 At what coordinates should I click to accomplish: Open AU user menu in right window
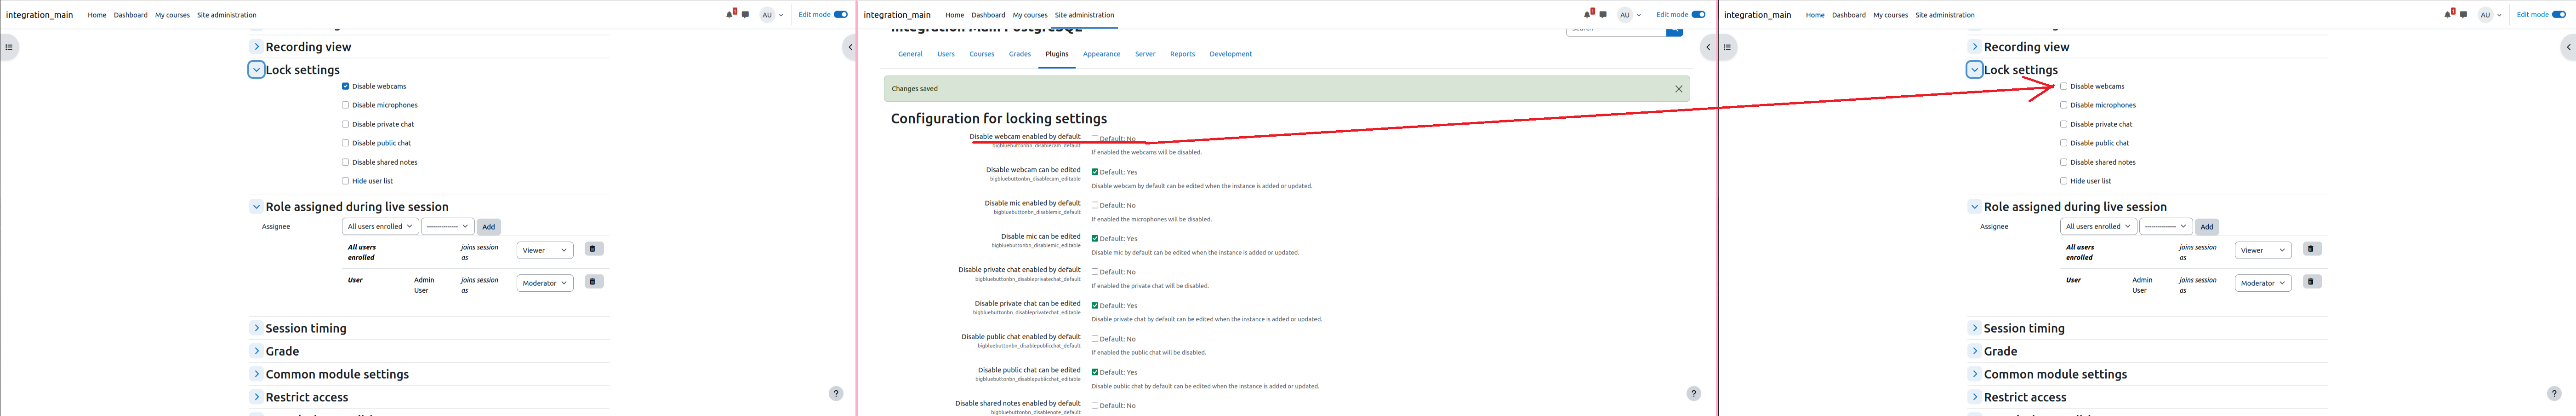click(2489, 15)
